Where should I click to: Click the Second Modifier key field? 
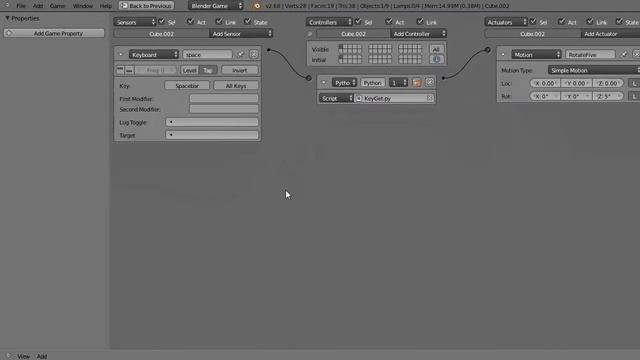click(224, 109)
